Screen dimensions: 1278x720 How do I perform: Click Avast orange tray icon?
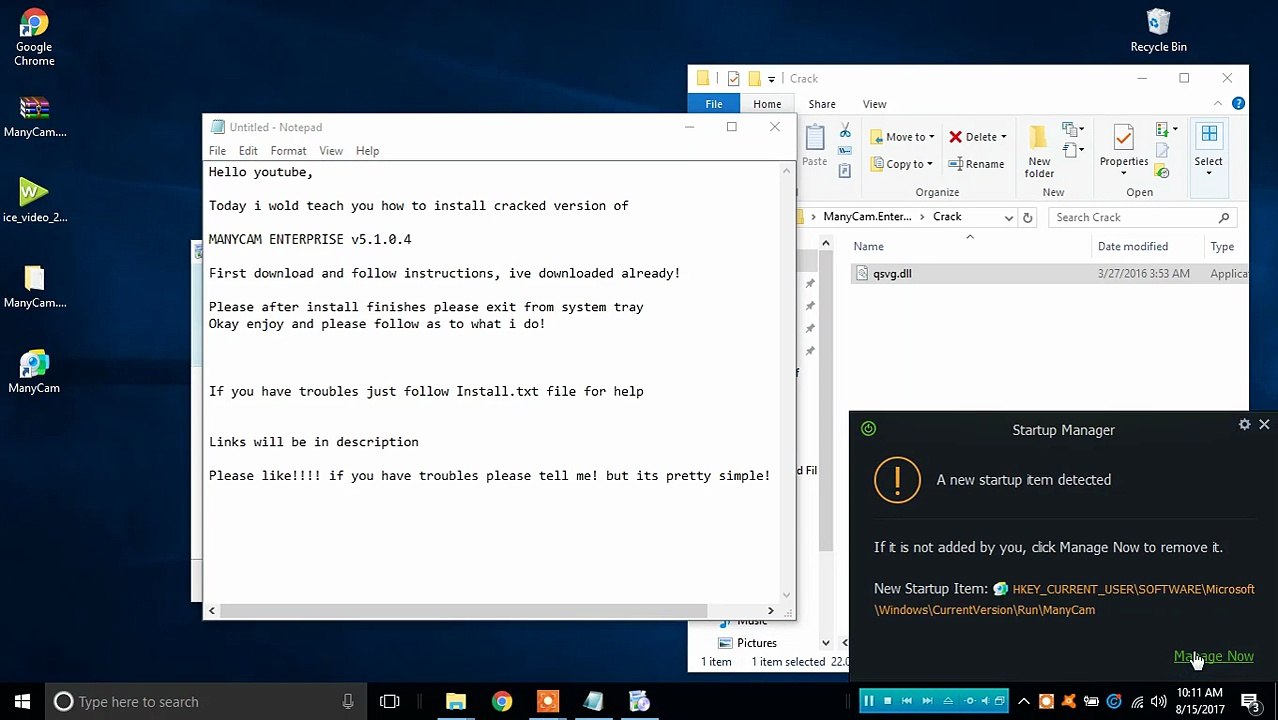[1069, 701]
